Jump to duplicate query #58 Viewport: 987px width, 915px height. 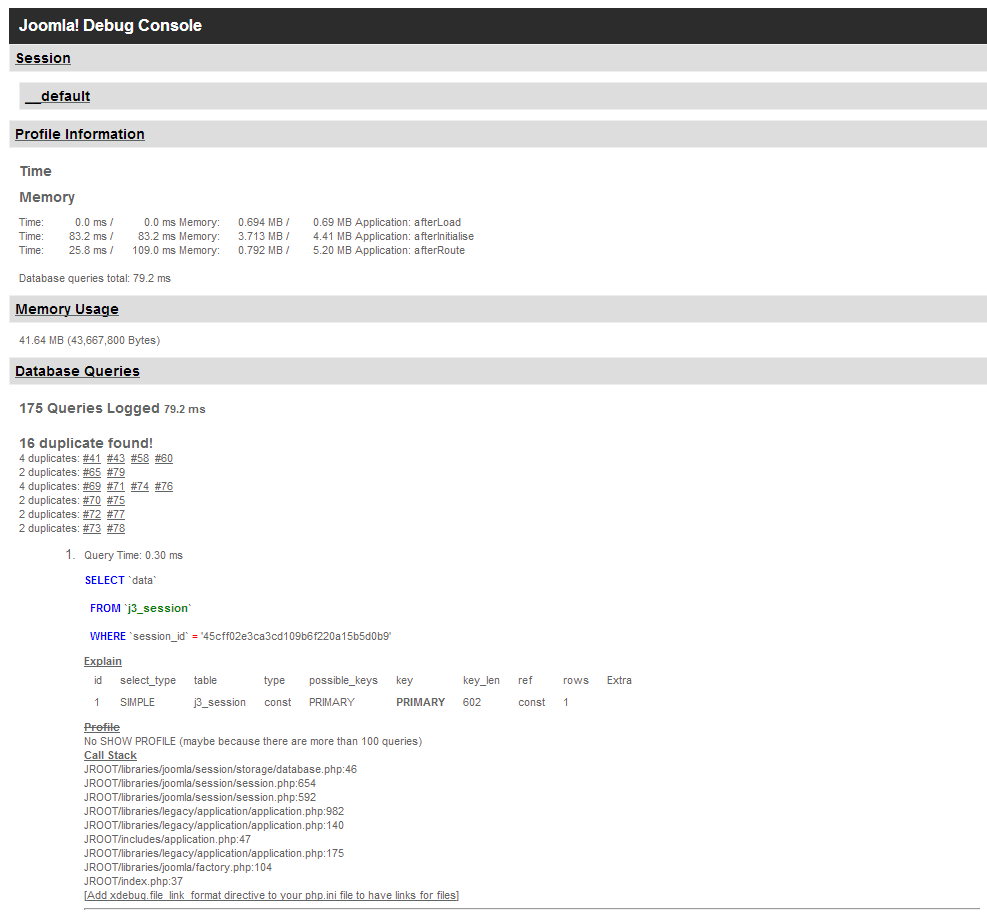coord(140,459)
